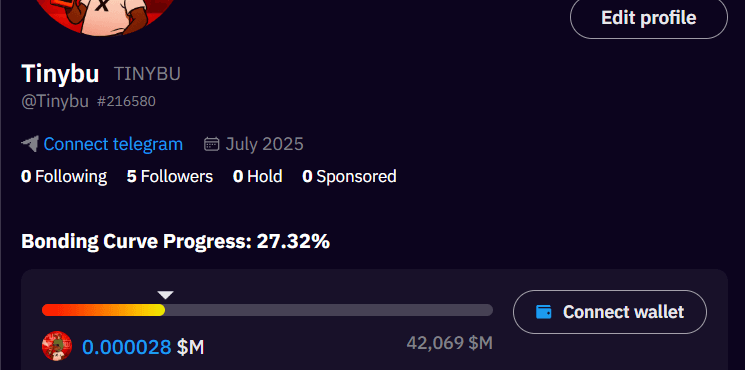This screenshot has width=745, height=370.
Task: Open the 0 Hold list
Action: 258,176
